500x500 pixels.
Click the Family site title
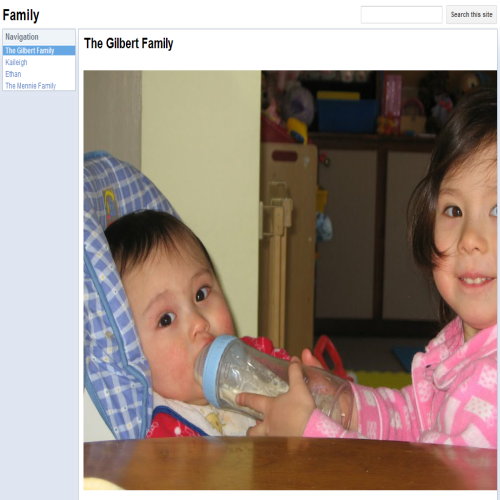[21, 15]
